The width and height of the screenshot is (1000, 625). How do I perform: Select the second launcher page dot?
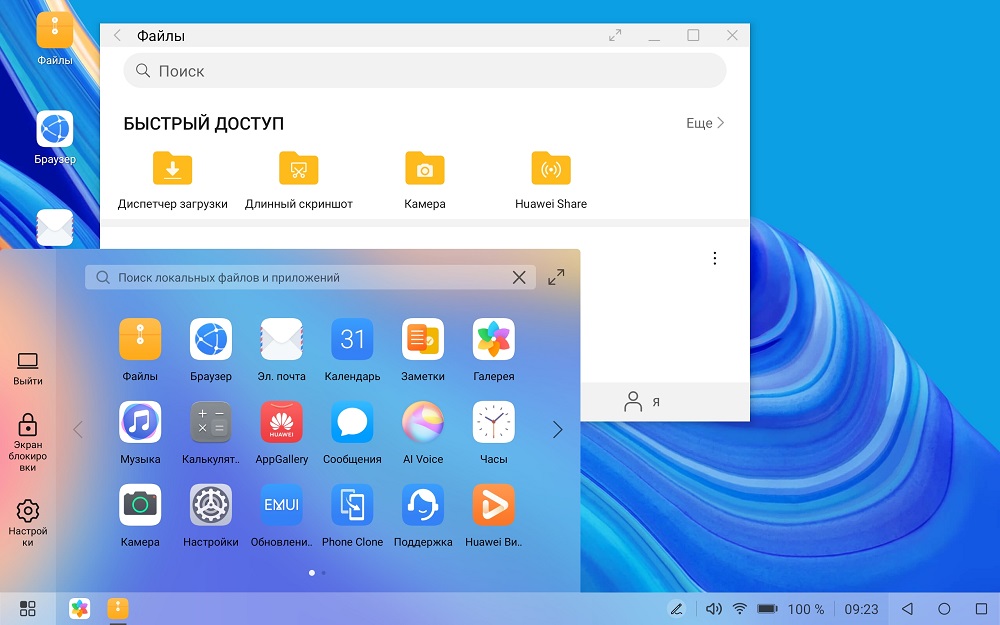323,573
